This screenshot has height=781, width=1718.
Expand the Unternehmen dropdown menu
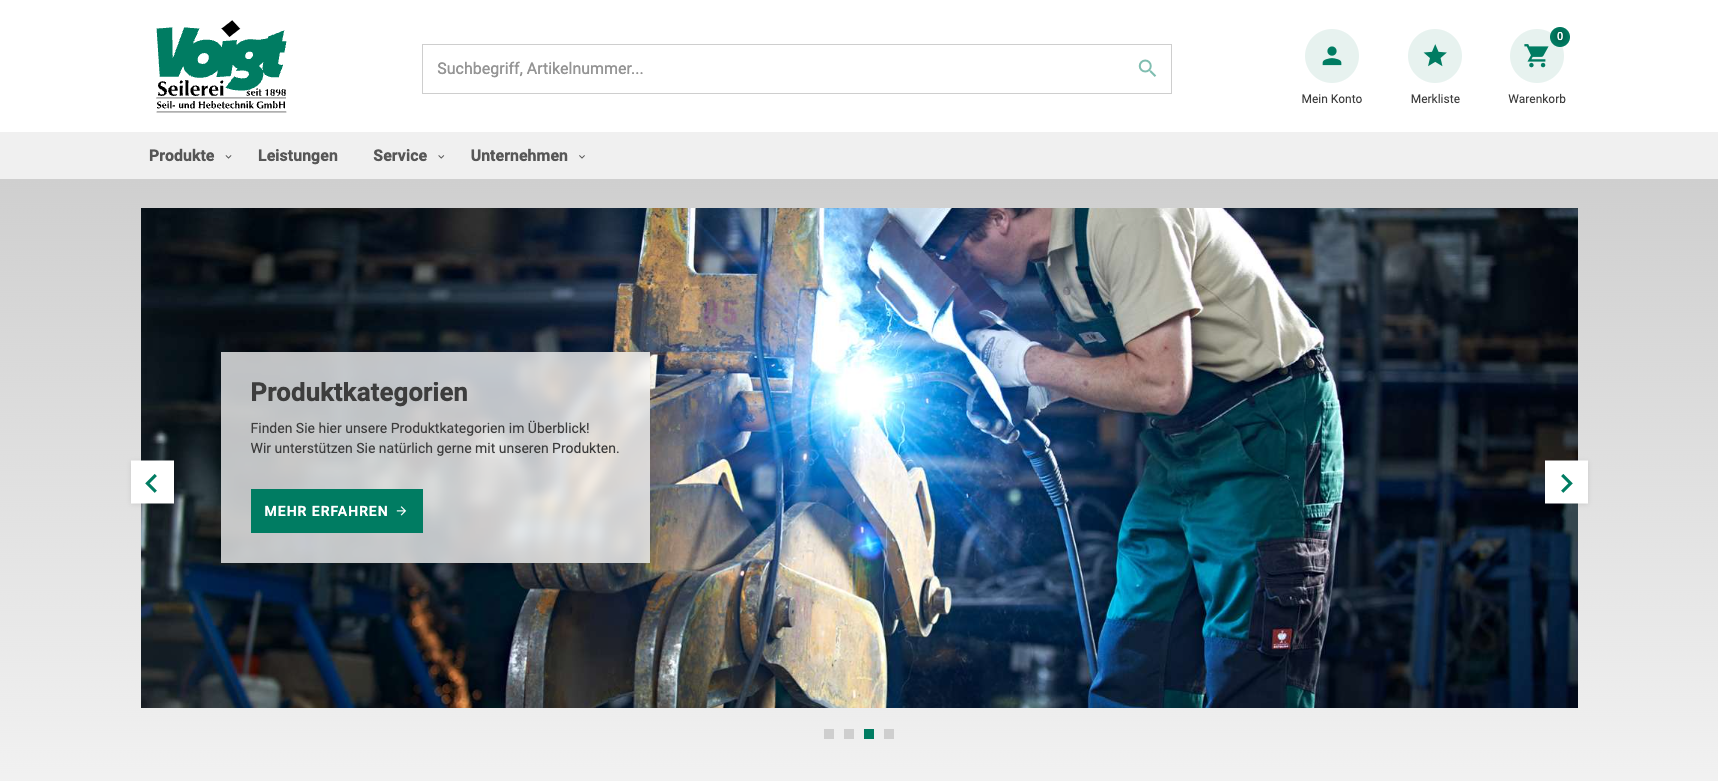[x=527, y=156]
